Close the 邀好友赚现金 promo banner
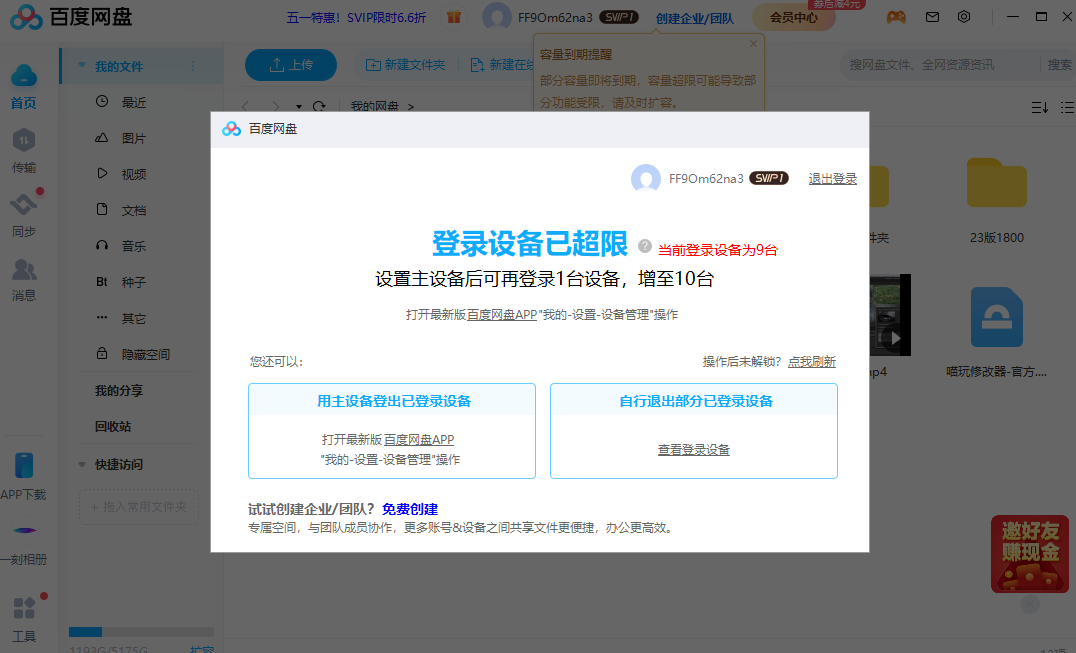Viewport: 1076px width, 653px height. 1029,604
